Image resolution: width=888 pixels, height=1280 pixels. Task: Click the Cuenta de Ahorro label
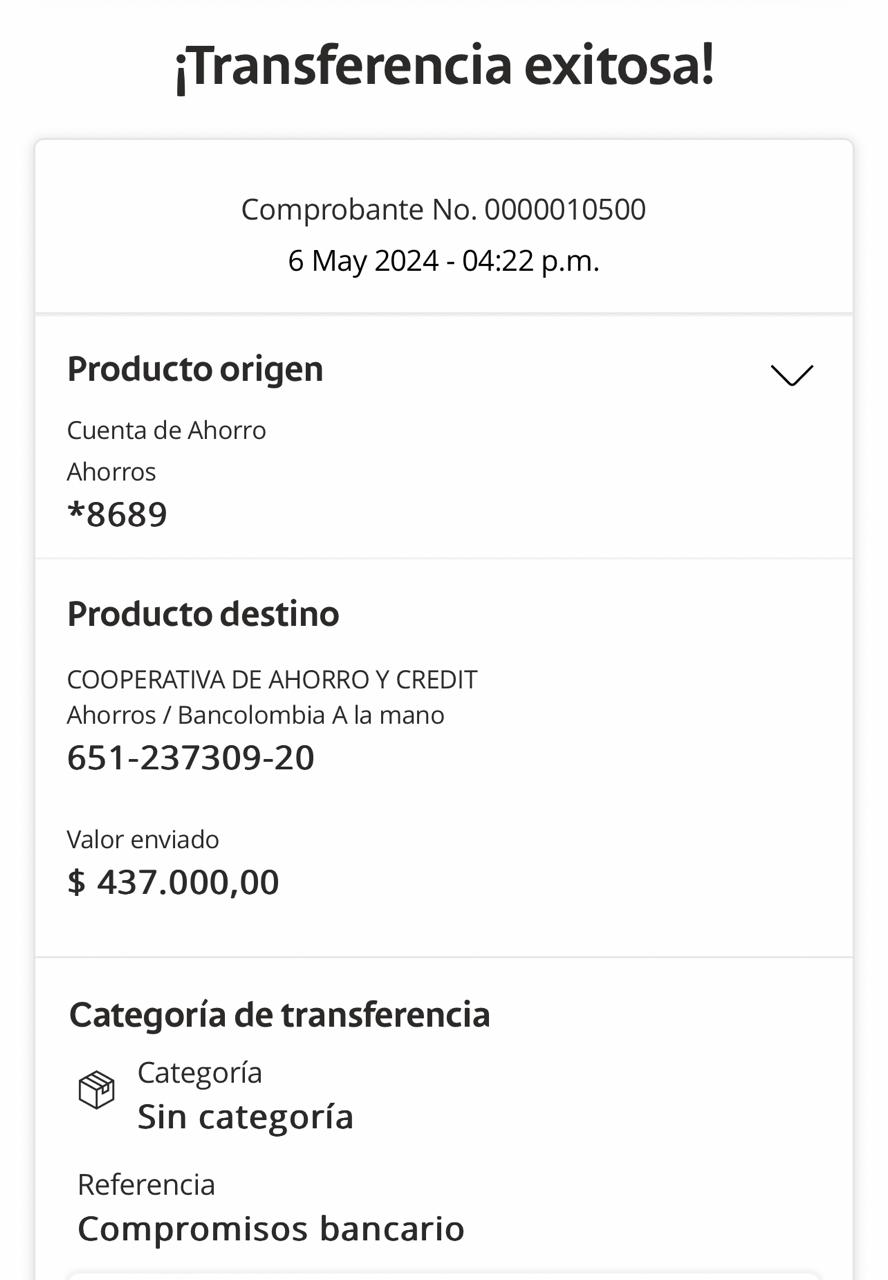166,430
